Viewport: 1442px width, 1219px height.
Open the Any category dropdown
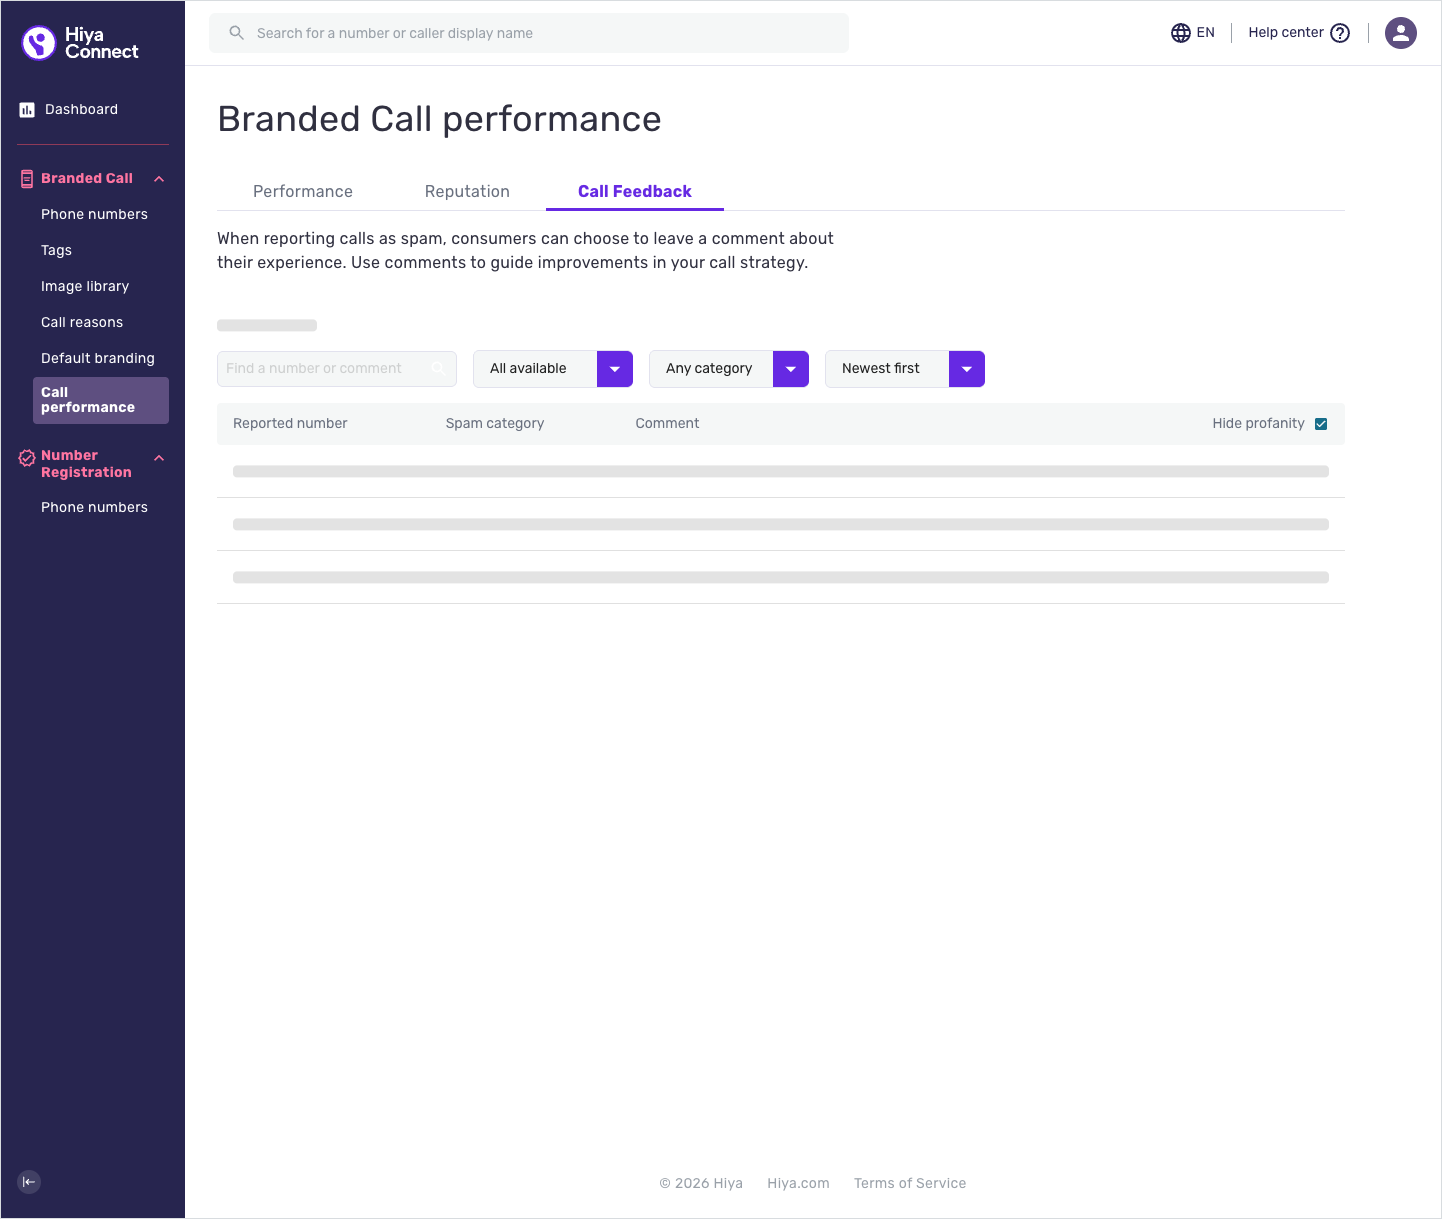tap(729, 369)
